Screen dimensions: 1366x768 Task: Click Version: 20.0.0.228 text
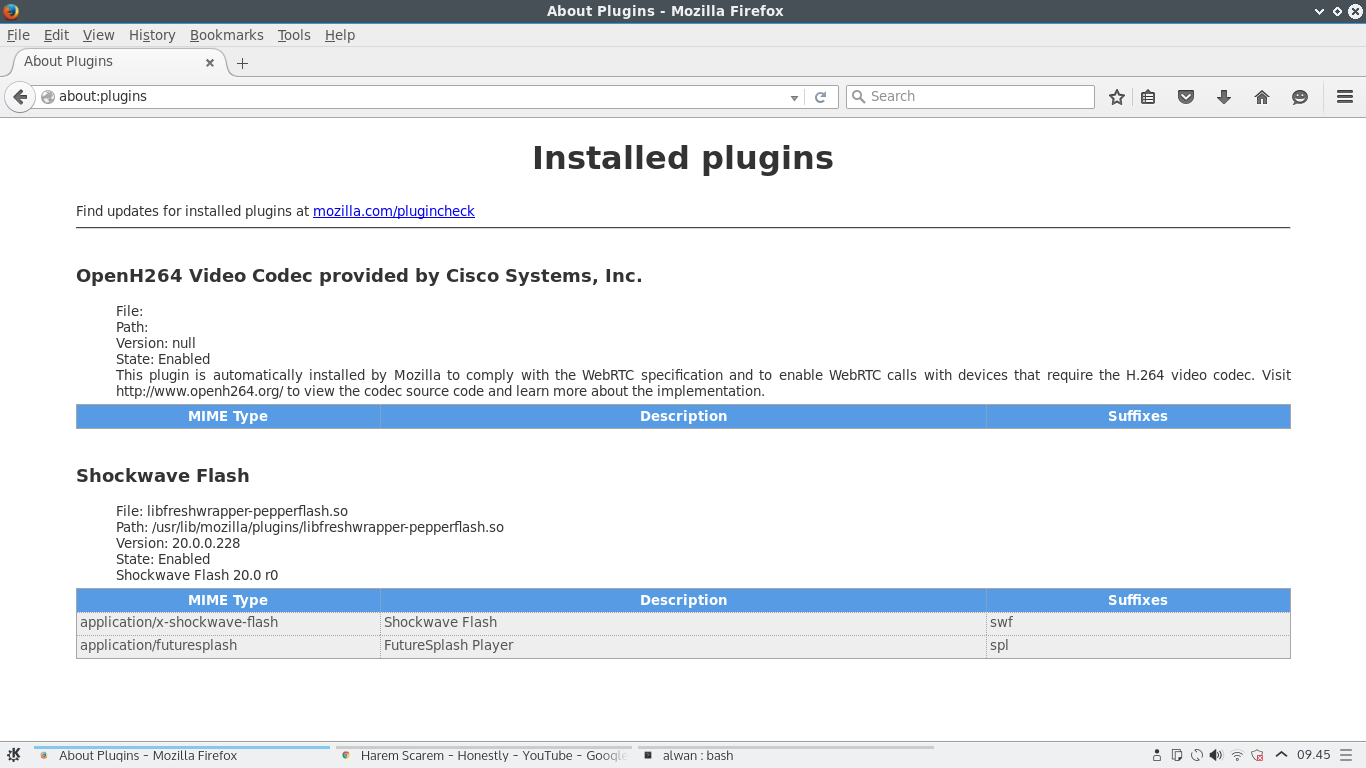(178, 543)
